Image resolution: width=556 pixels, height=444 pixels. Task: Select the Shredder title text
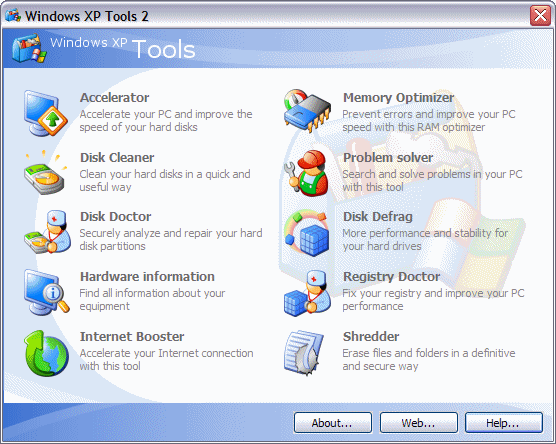tap(371, 337)
